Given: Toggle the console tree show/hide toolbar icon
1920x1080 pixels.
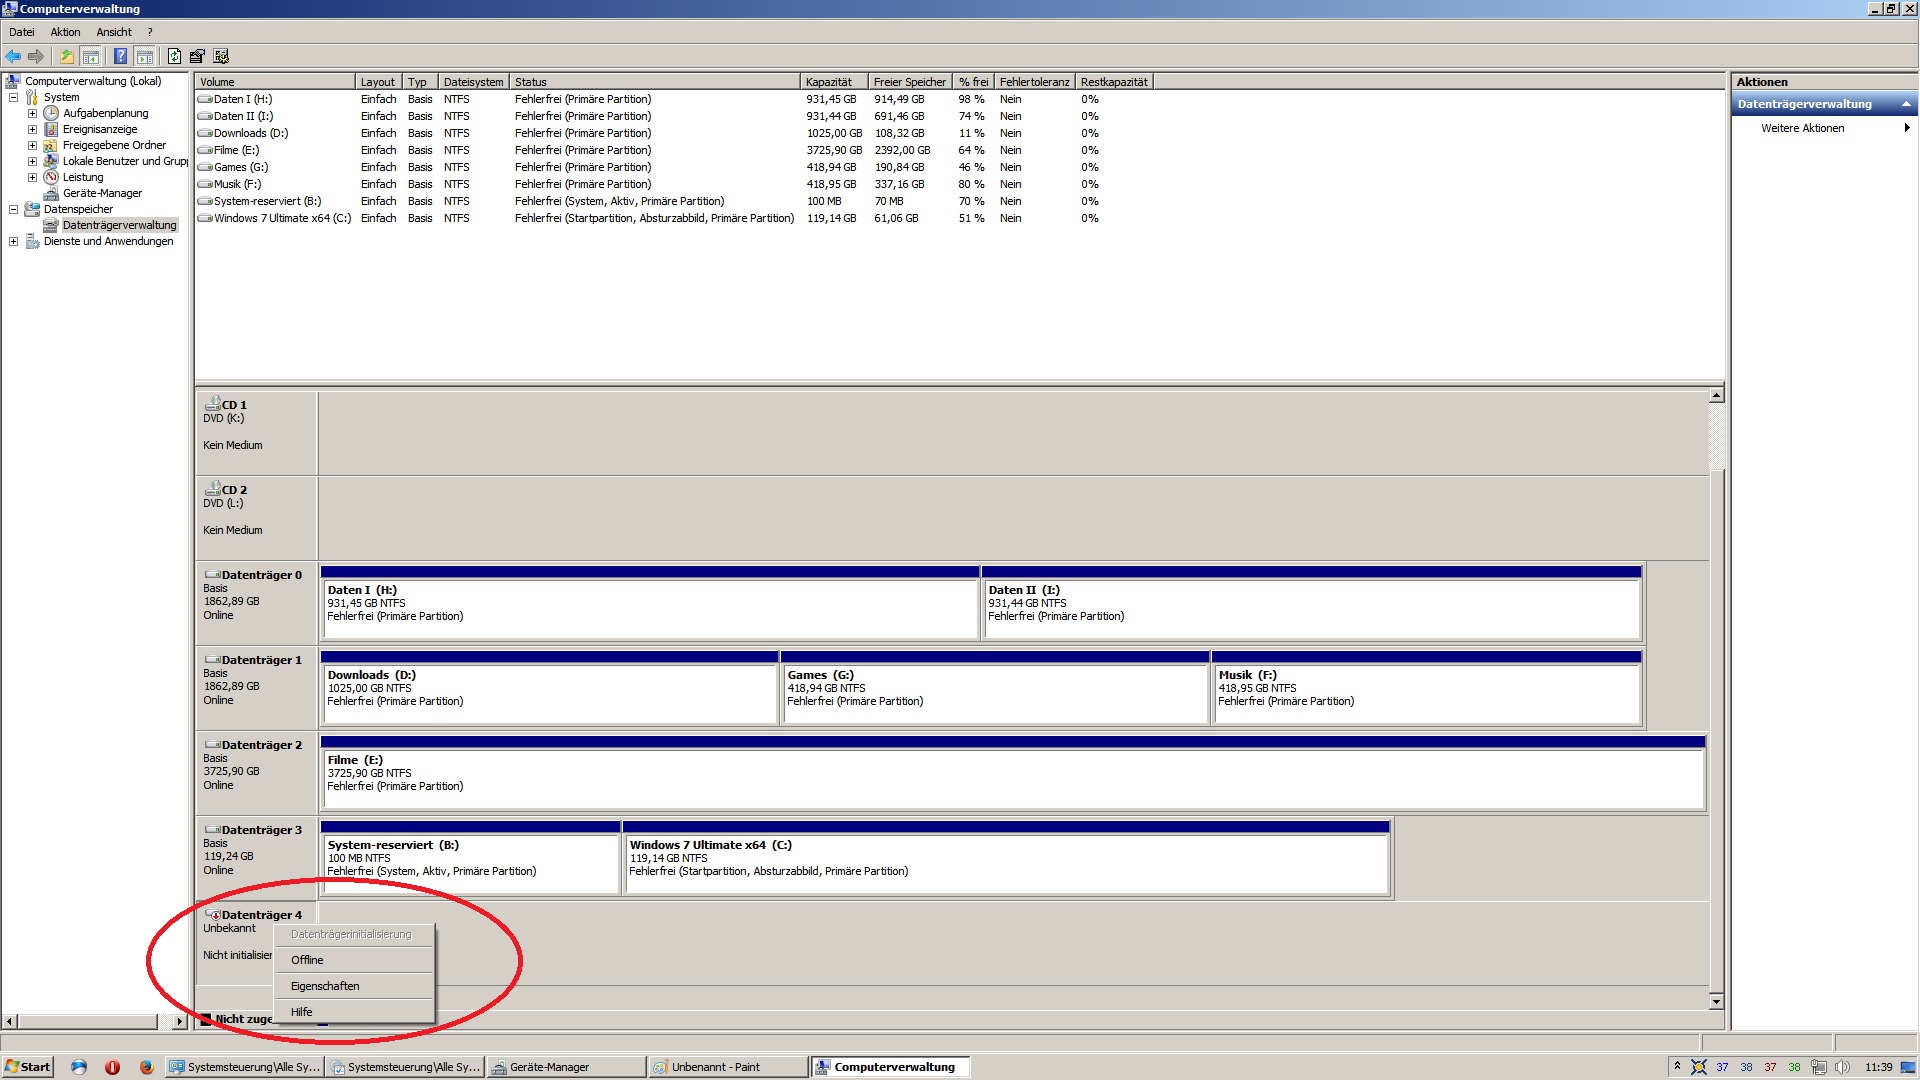Looking at the screenshot, I should [x=91, y=57].
